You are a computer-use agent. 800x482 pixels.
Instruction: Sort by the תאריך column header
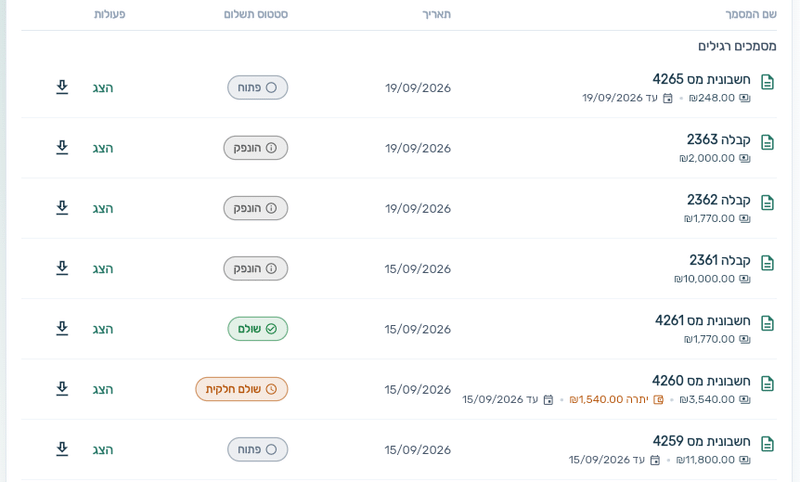(x=436, y=14)
